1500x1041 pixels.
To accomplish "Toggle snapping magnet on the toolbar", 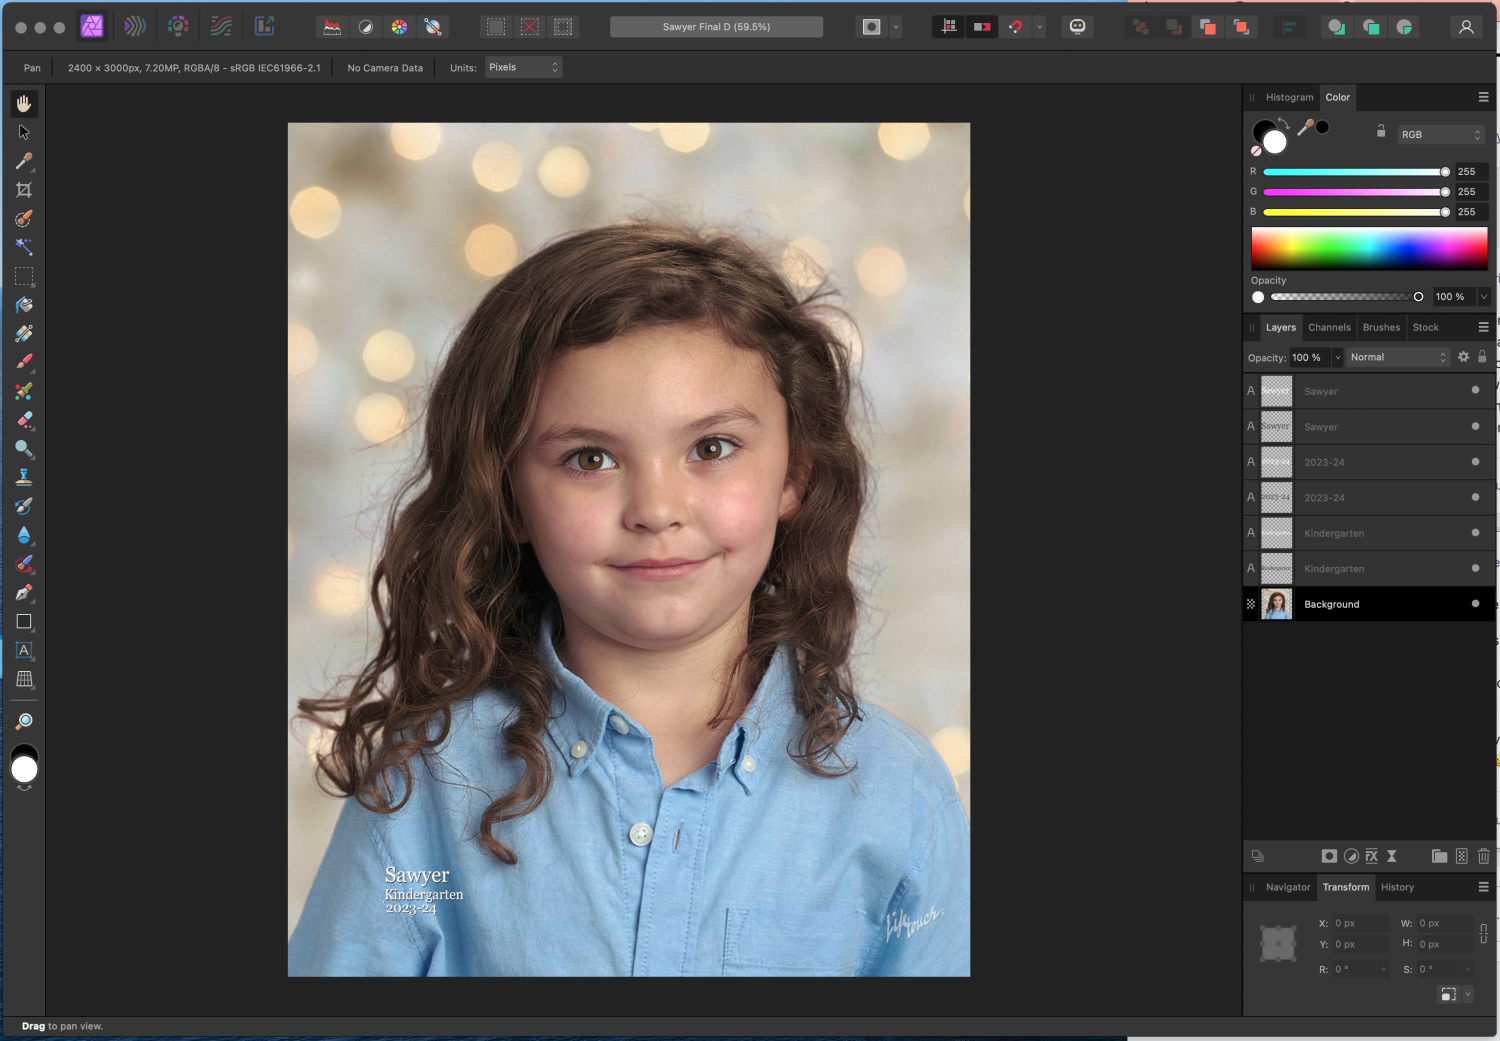I will coord(1016,27).
